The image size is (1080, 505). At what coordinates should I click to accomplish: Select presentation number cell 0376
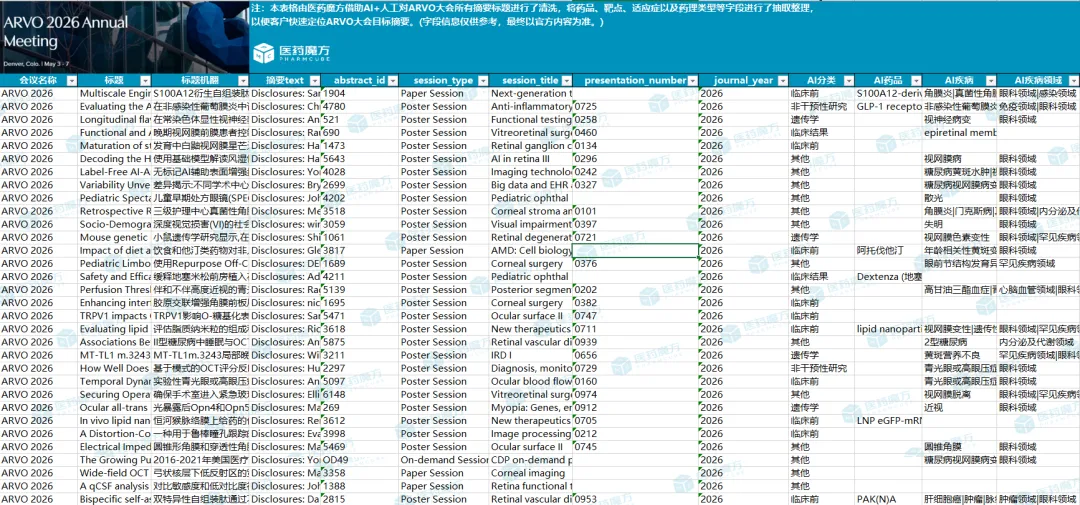[636, 264]
